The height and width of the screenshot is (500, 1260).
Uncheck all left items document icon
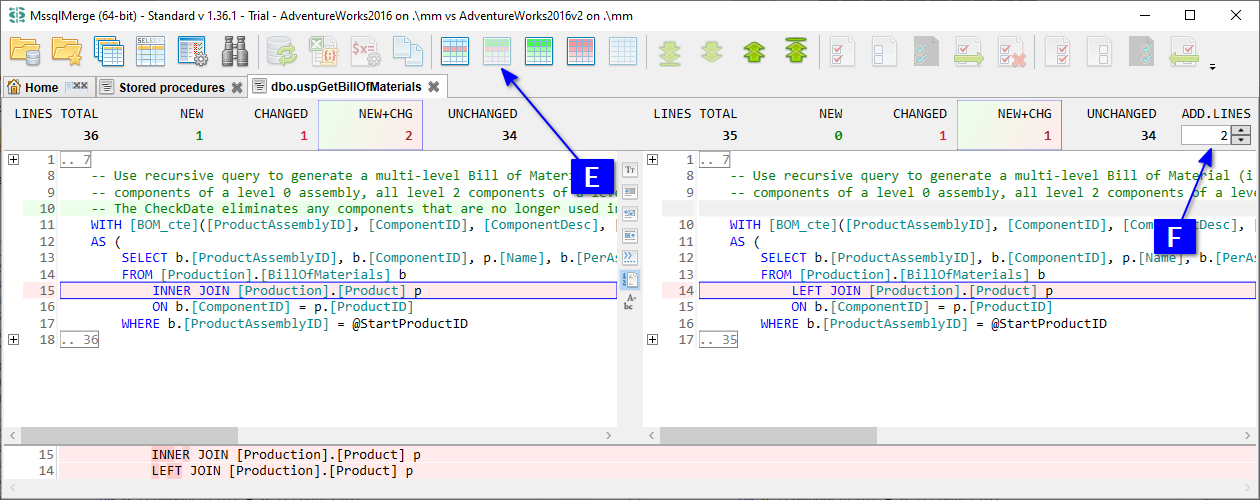click(885, 51)
